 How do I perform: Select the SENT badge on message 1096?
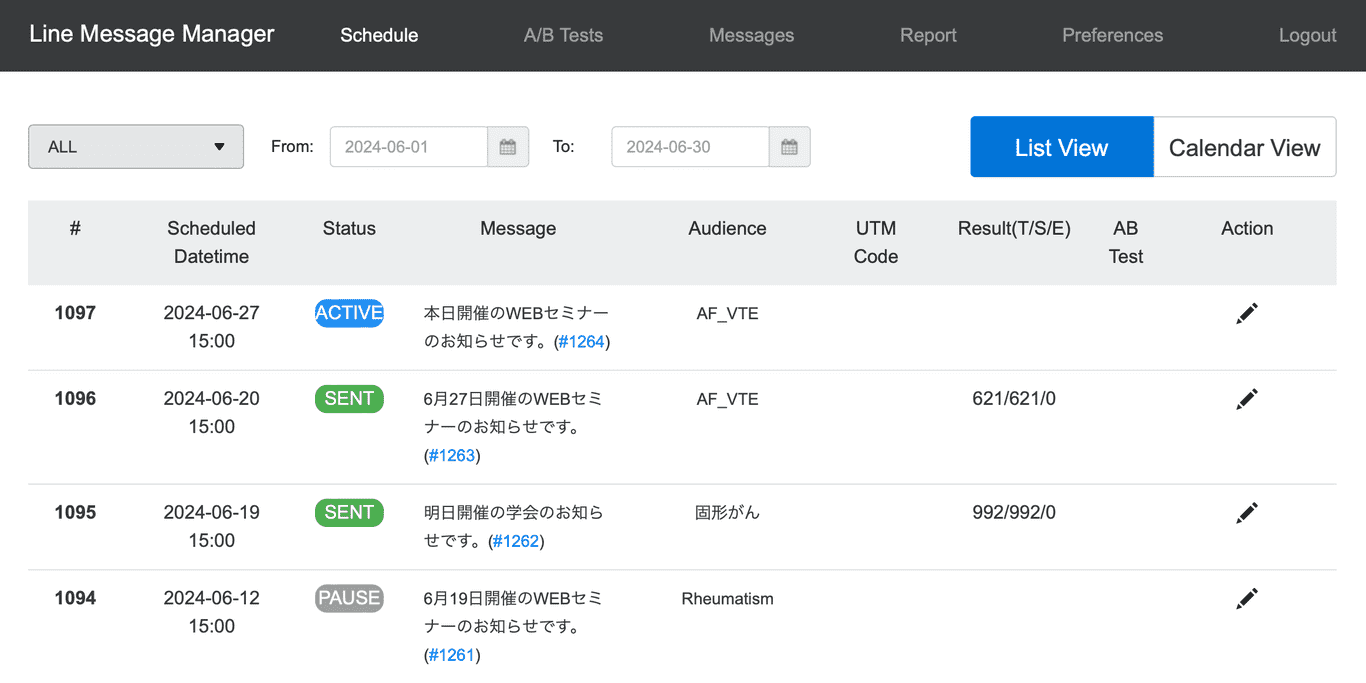tap(349, 398)
